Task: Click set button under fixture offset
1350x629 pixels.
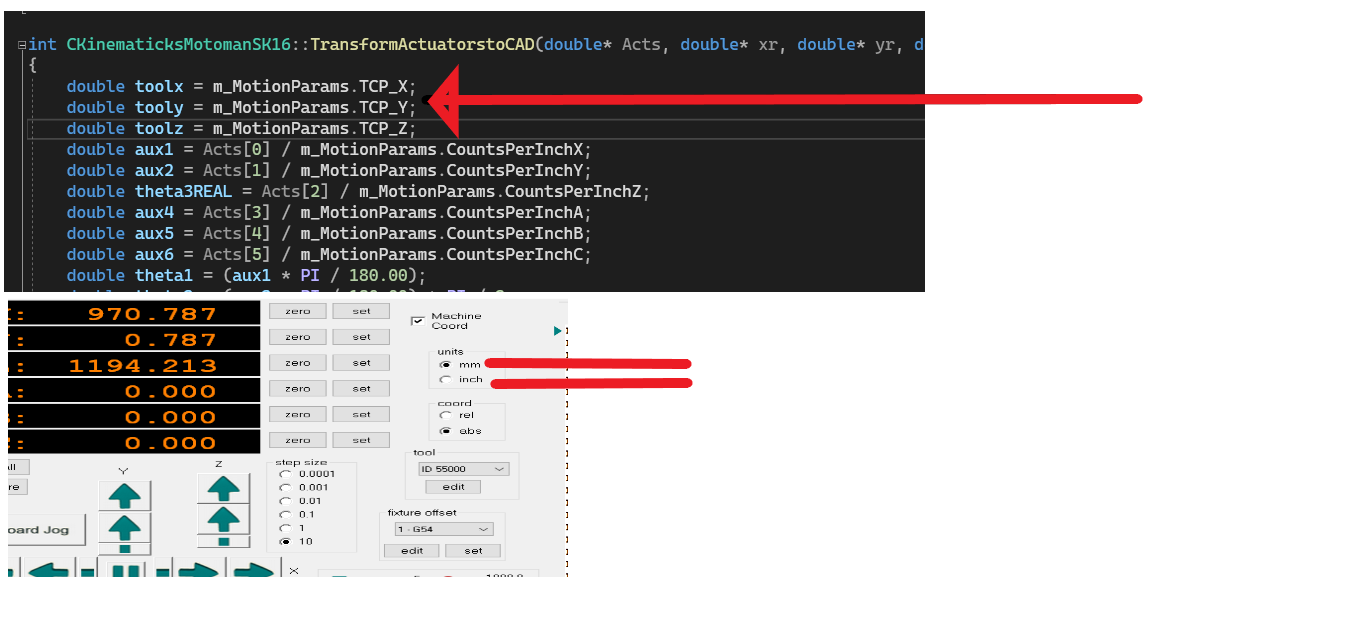Action: tap(473, 551)
